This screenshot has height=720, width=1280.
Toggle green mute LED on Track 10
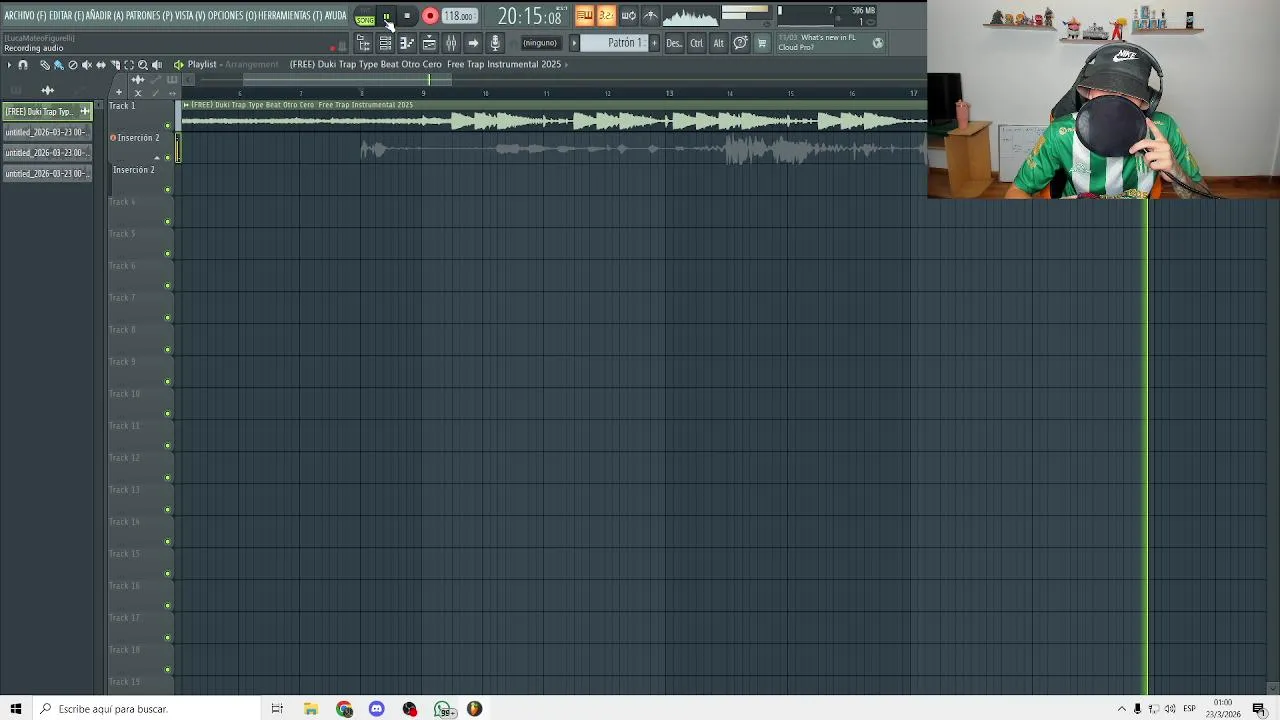pyautogui.click(x=168, y=414)
